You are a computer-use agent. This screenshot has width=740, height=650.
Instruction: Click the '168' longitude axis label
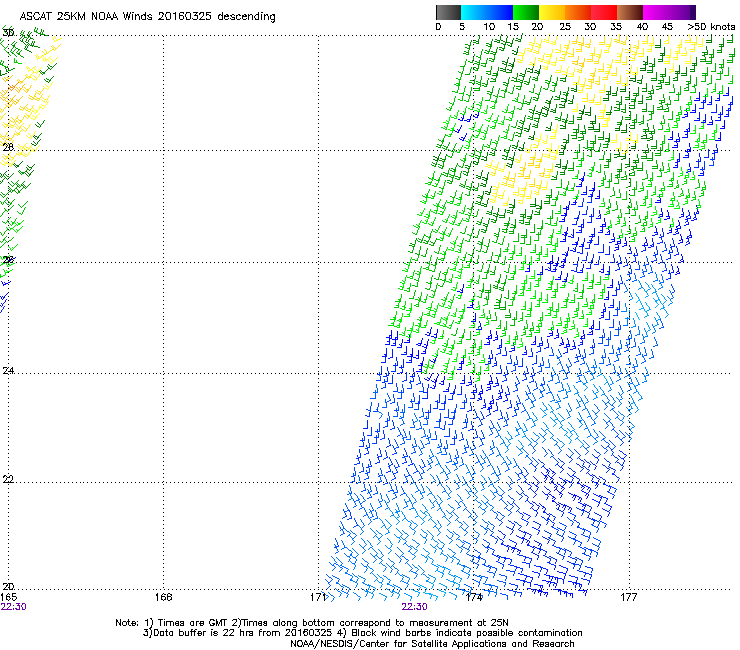(x=163, y=597)
